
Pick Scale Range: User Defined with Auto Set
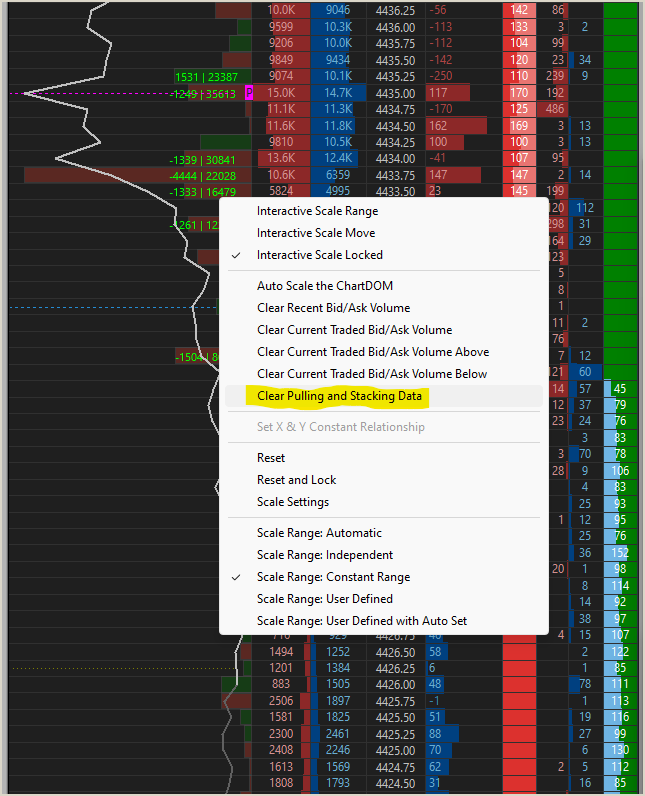[384, 621]
